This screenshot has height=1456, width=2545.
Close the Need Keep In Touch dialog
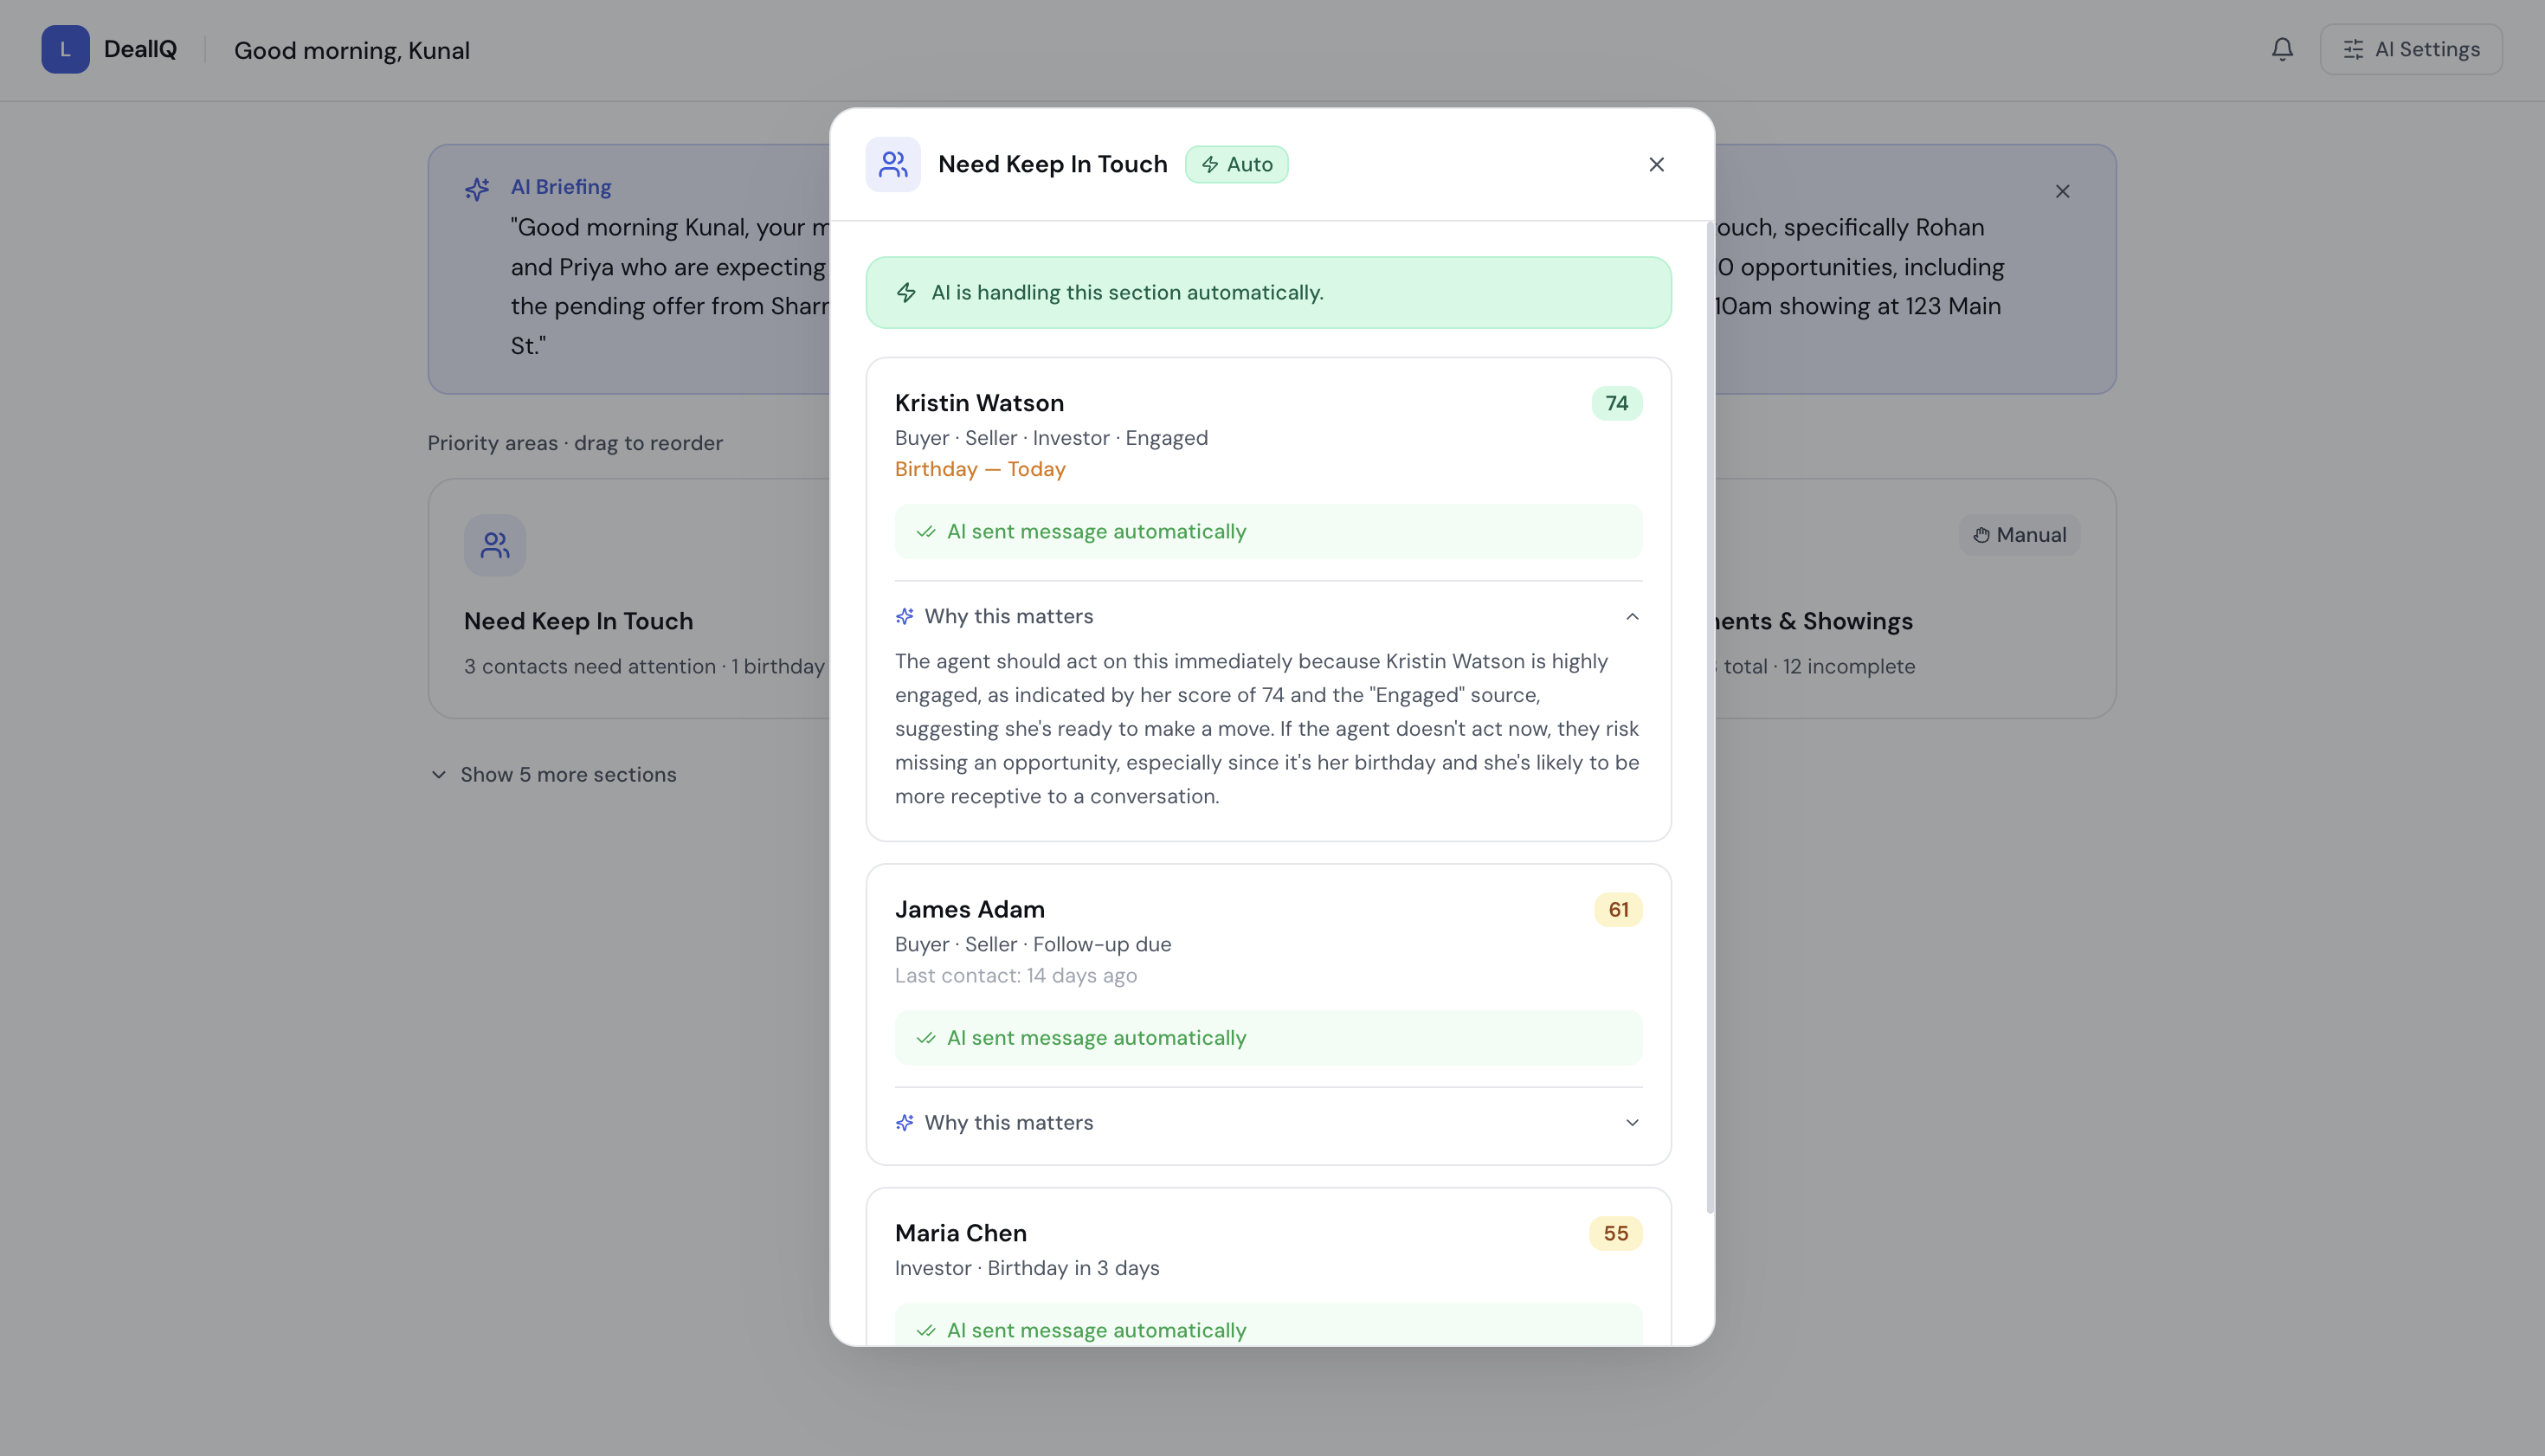[x=1656, y=164]
